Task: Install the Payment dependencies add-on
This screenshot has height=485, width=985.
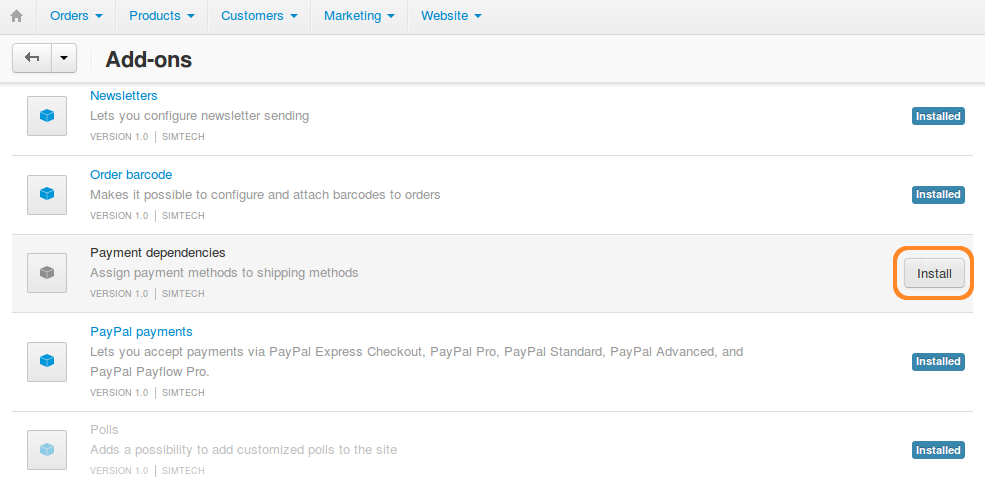Action: [934, 274]
